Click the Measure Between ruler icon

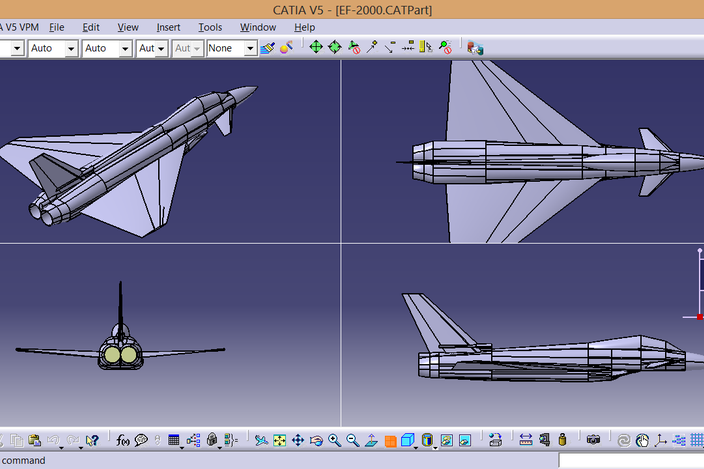tap(526, 440)
